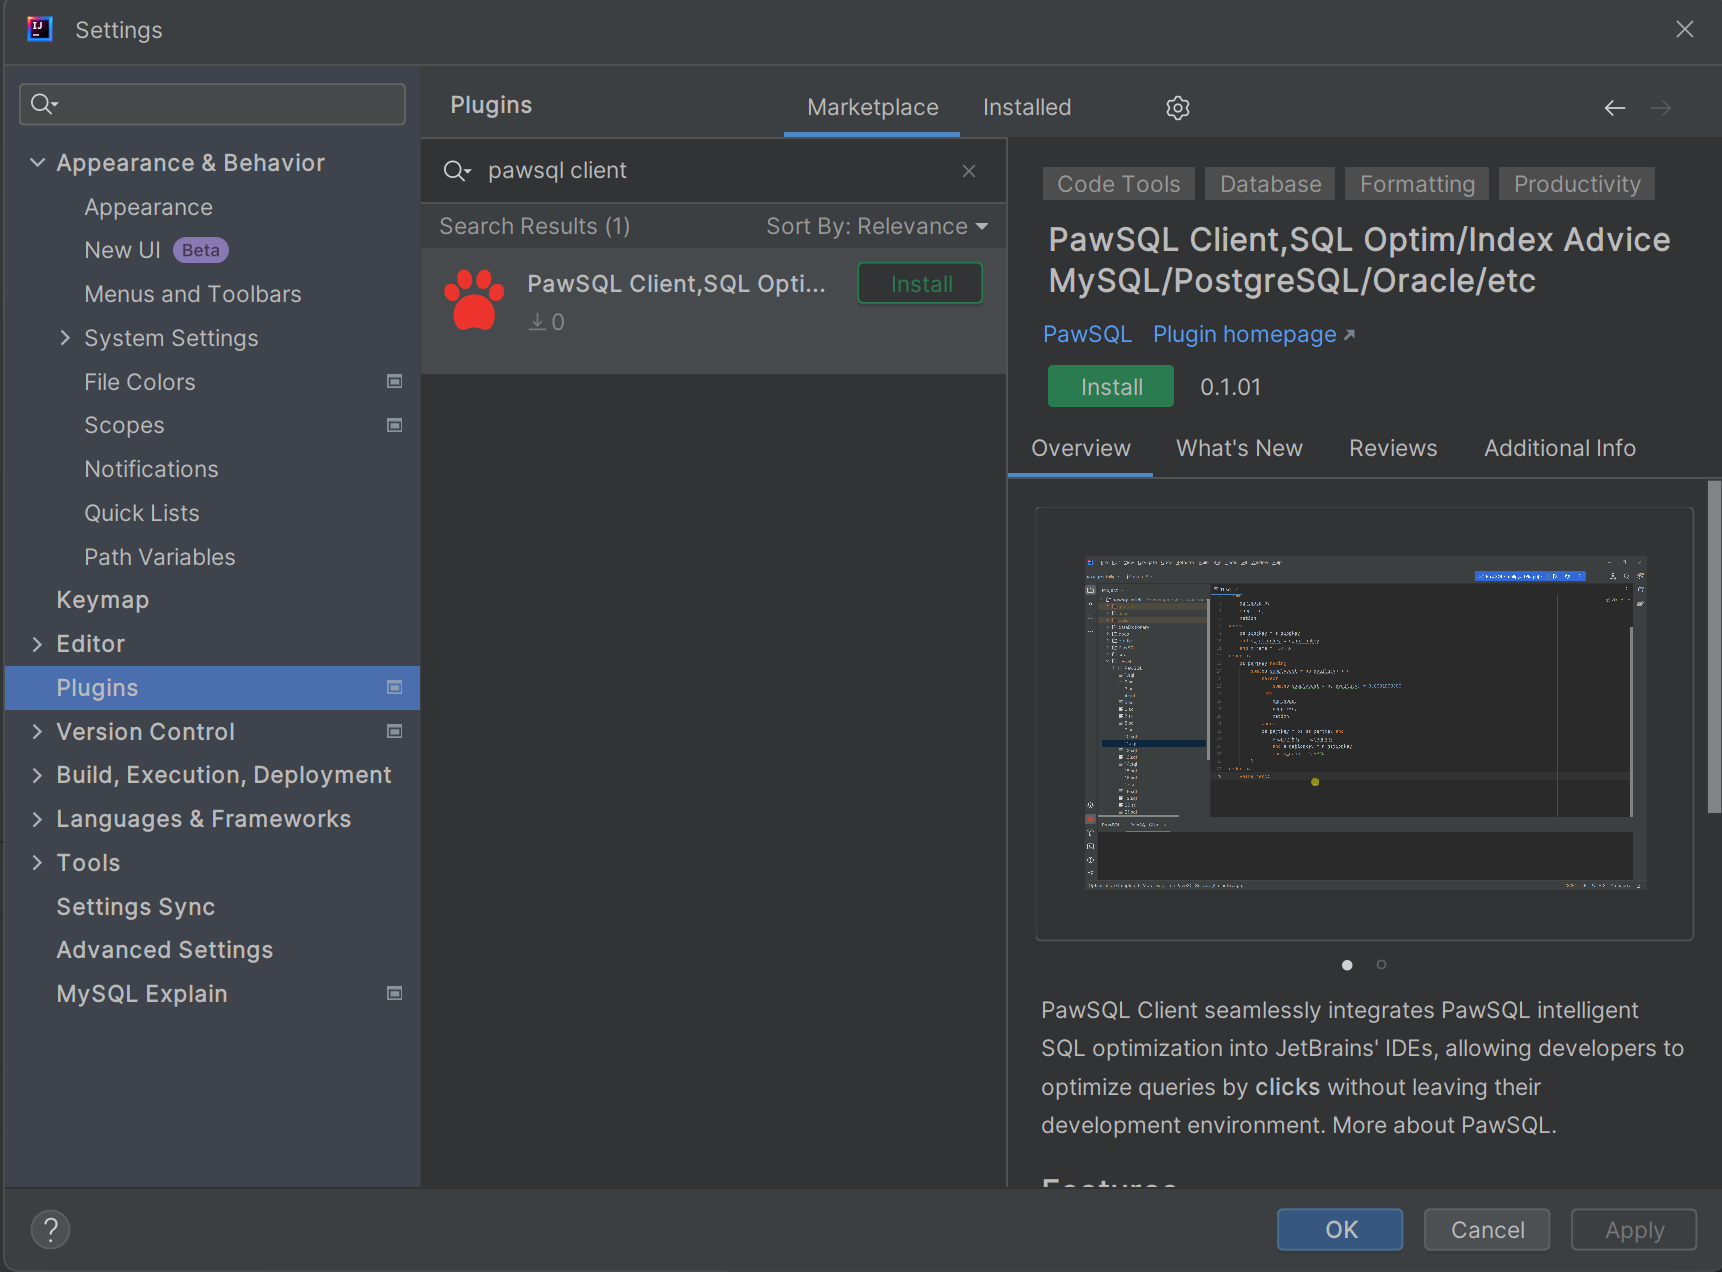Image resolution: width=1722 pixels, height=1272 pixels.
Task: Close the Settings dialog window
Action: (1685, 29)
